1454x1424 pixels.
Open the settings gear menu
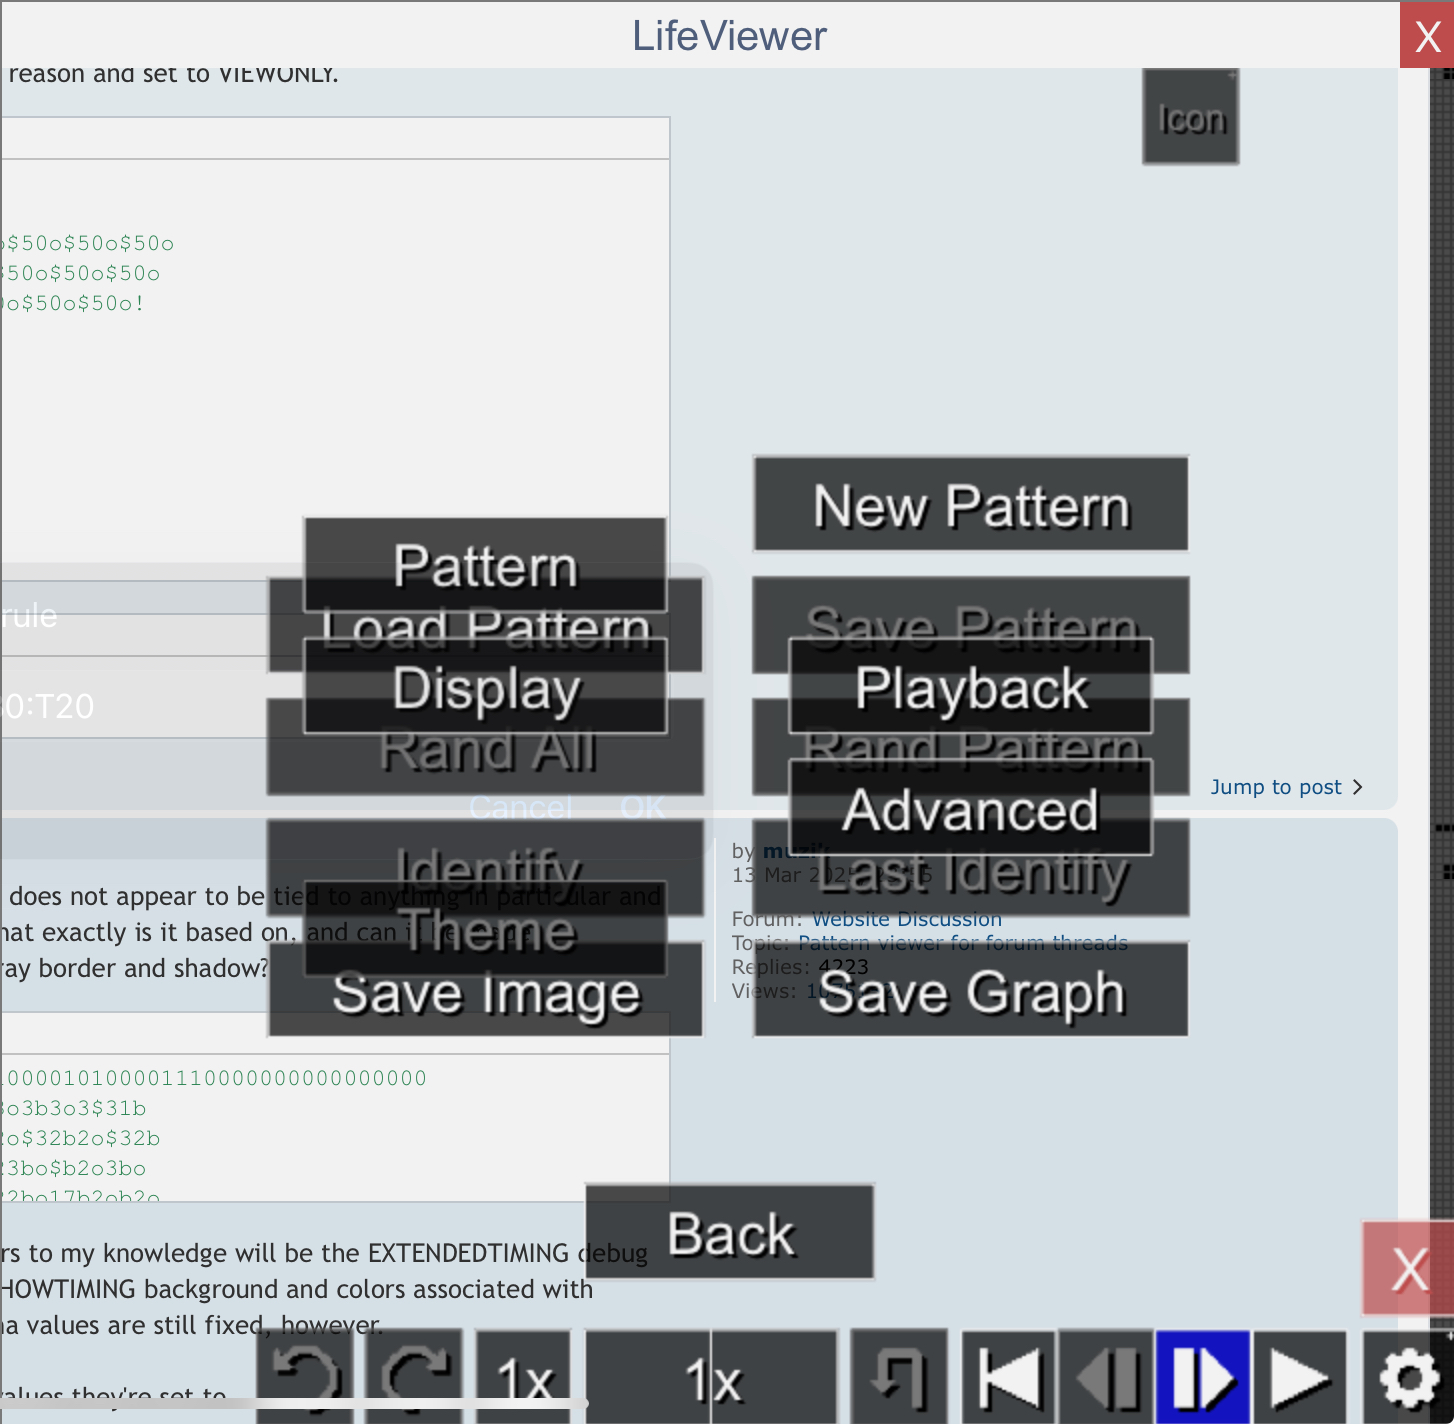pyautogui.click(x=1408, y=1377)
